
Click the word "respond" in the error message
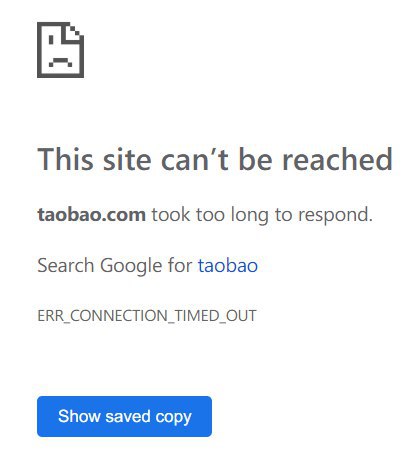(x=335, y=216)
